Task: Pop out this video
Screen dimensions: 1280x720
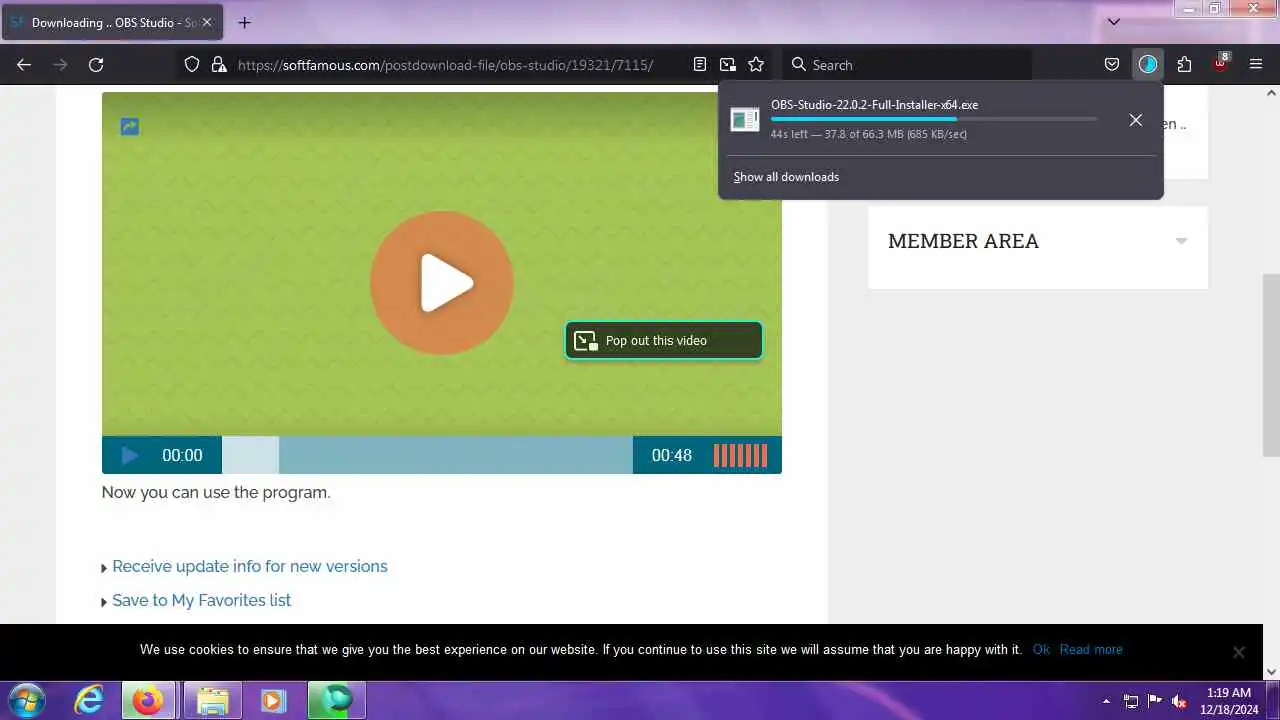Action: coord(664,340)
